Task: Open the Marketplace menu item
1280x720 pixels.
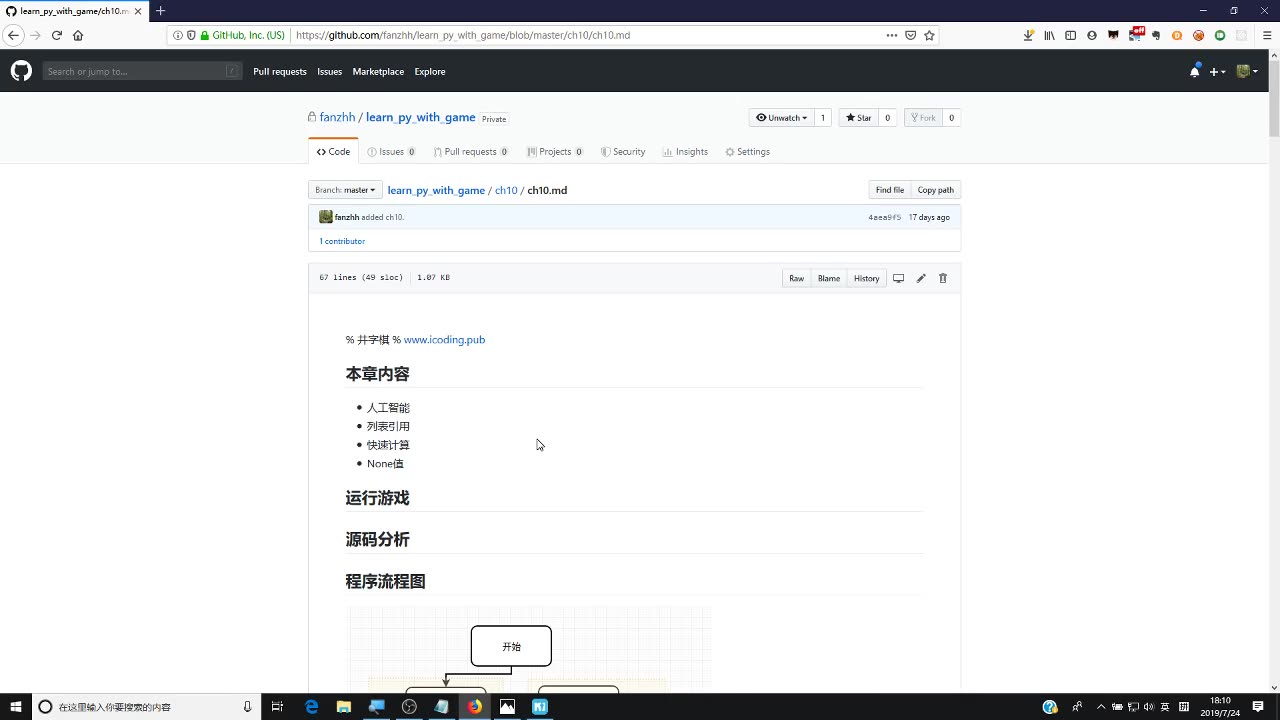Action: [378, 71]
